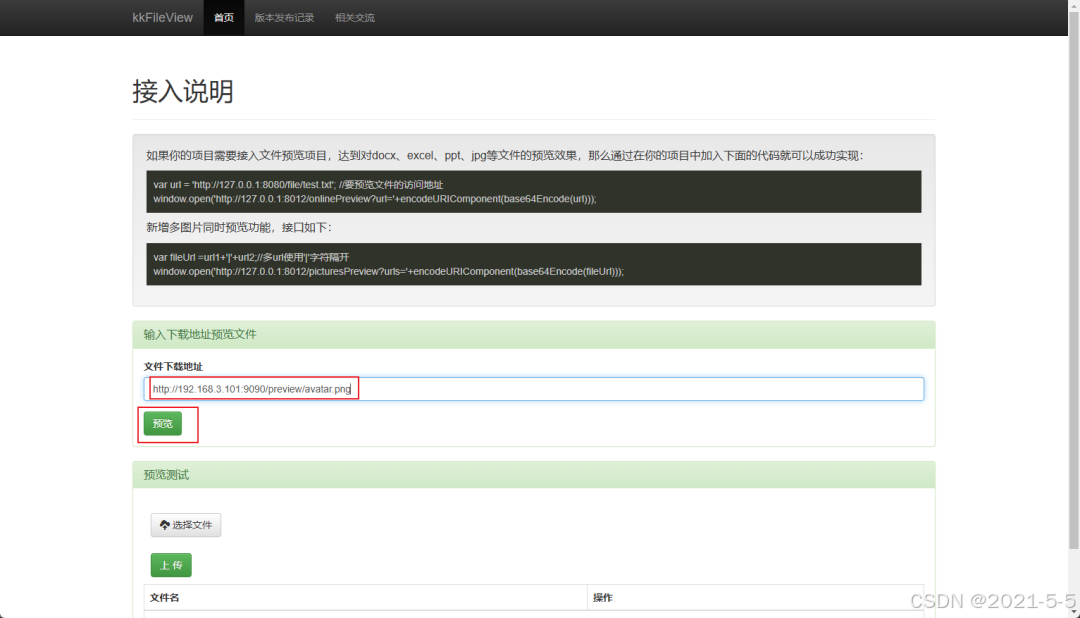
Task: Select the URL text http://192.168.3.101:9090/preview/avatar.png
Action: click(251, 388)
